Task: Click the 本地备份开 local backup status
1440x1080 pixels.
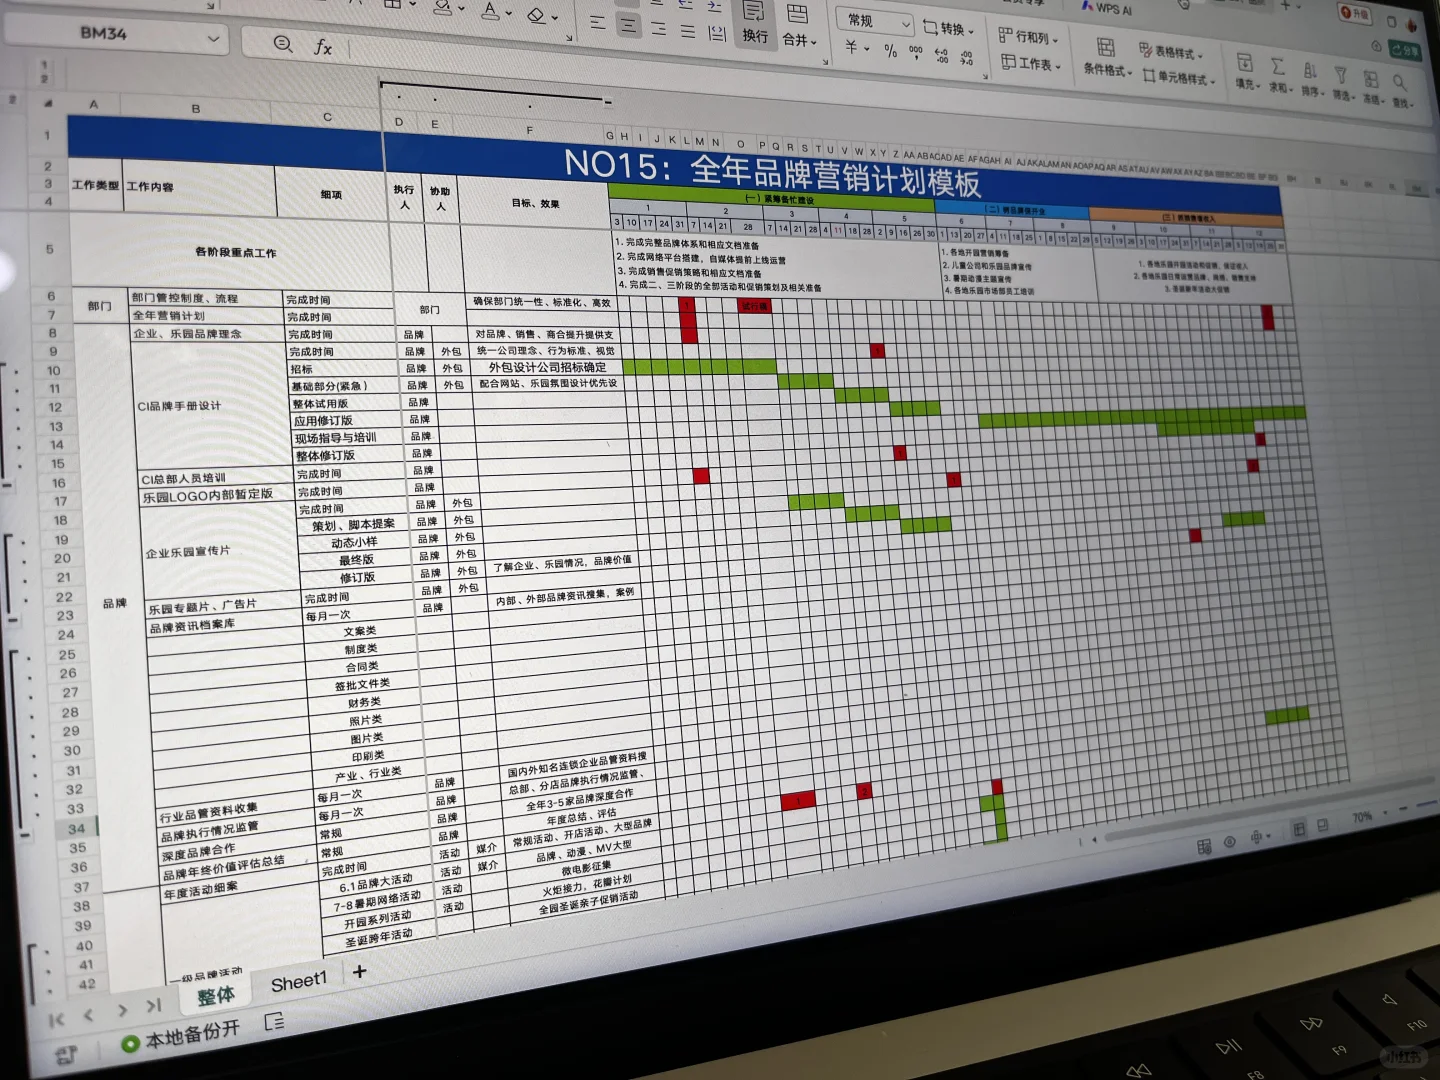Action: (x=181, y=1036)
